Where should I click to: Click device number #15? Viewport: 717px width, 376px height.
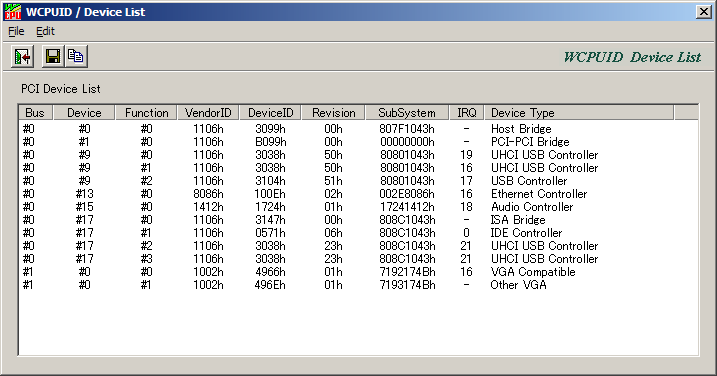pos(84,207)
